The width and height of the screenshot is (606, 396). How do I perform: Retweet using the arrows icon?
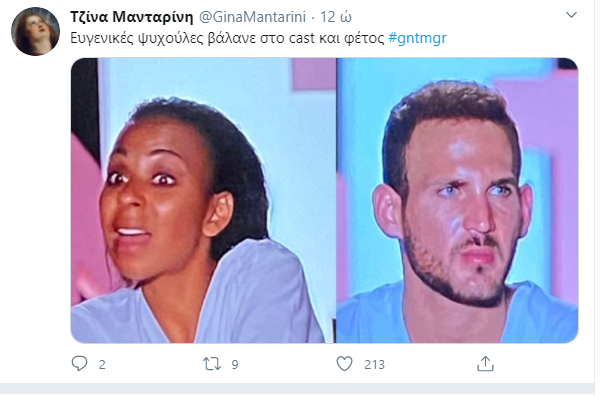point(212,364)
